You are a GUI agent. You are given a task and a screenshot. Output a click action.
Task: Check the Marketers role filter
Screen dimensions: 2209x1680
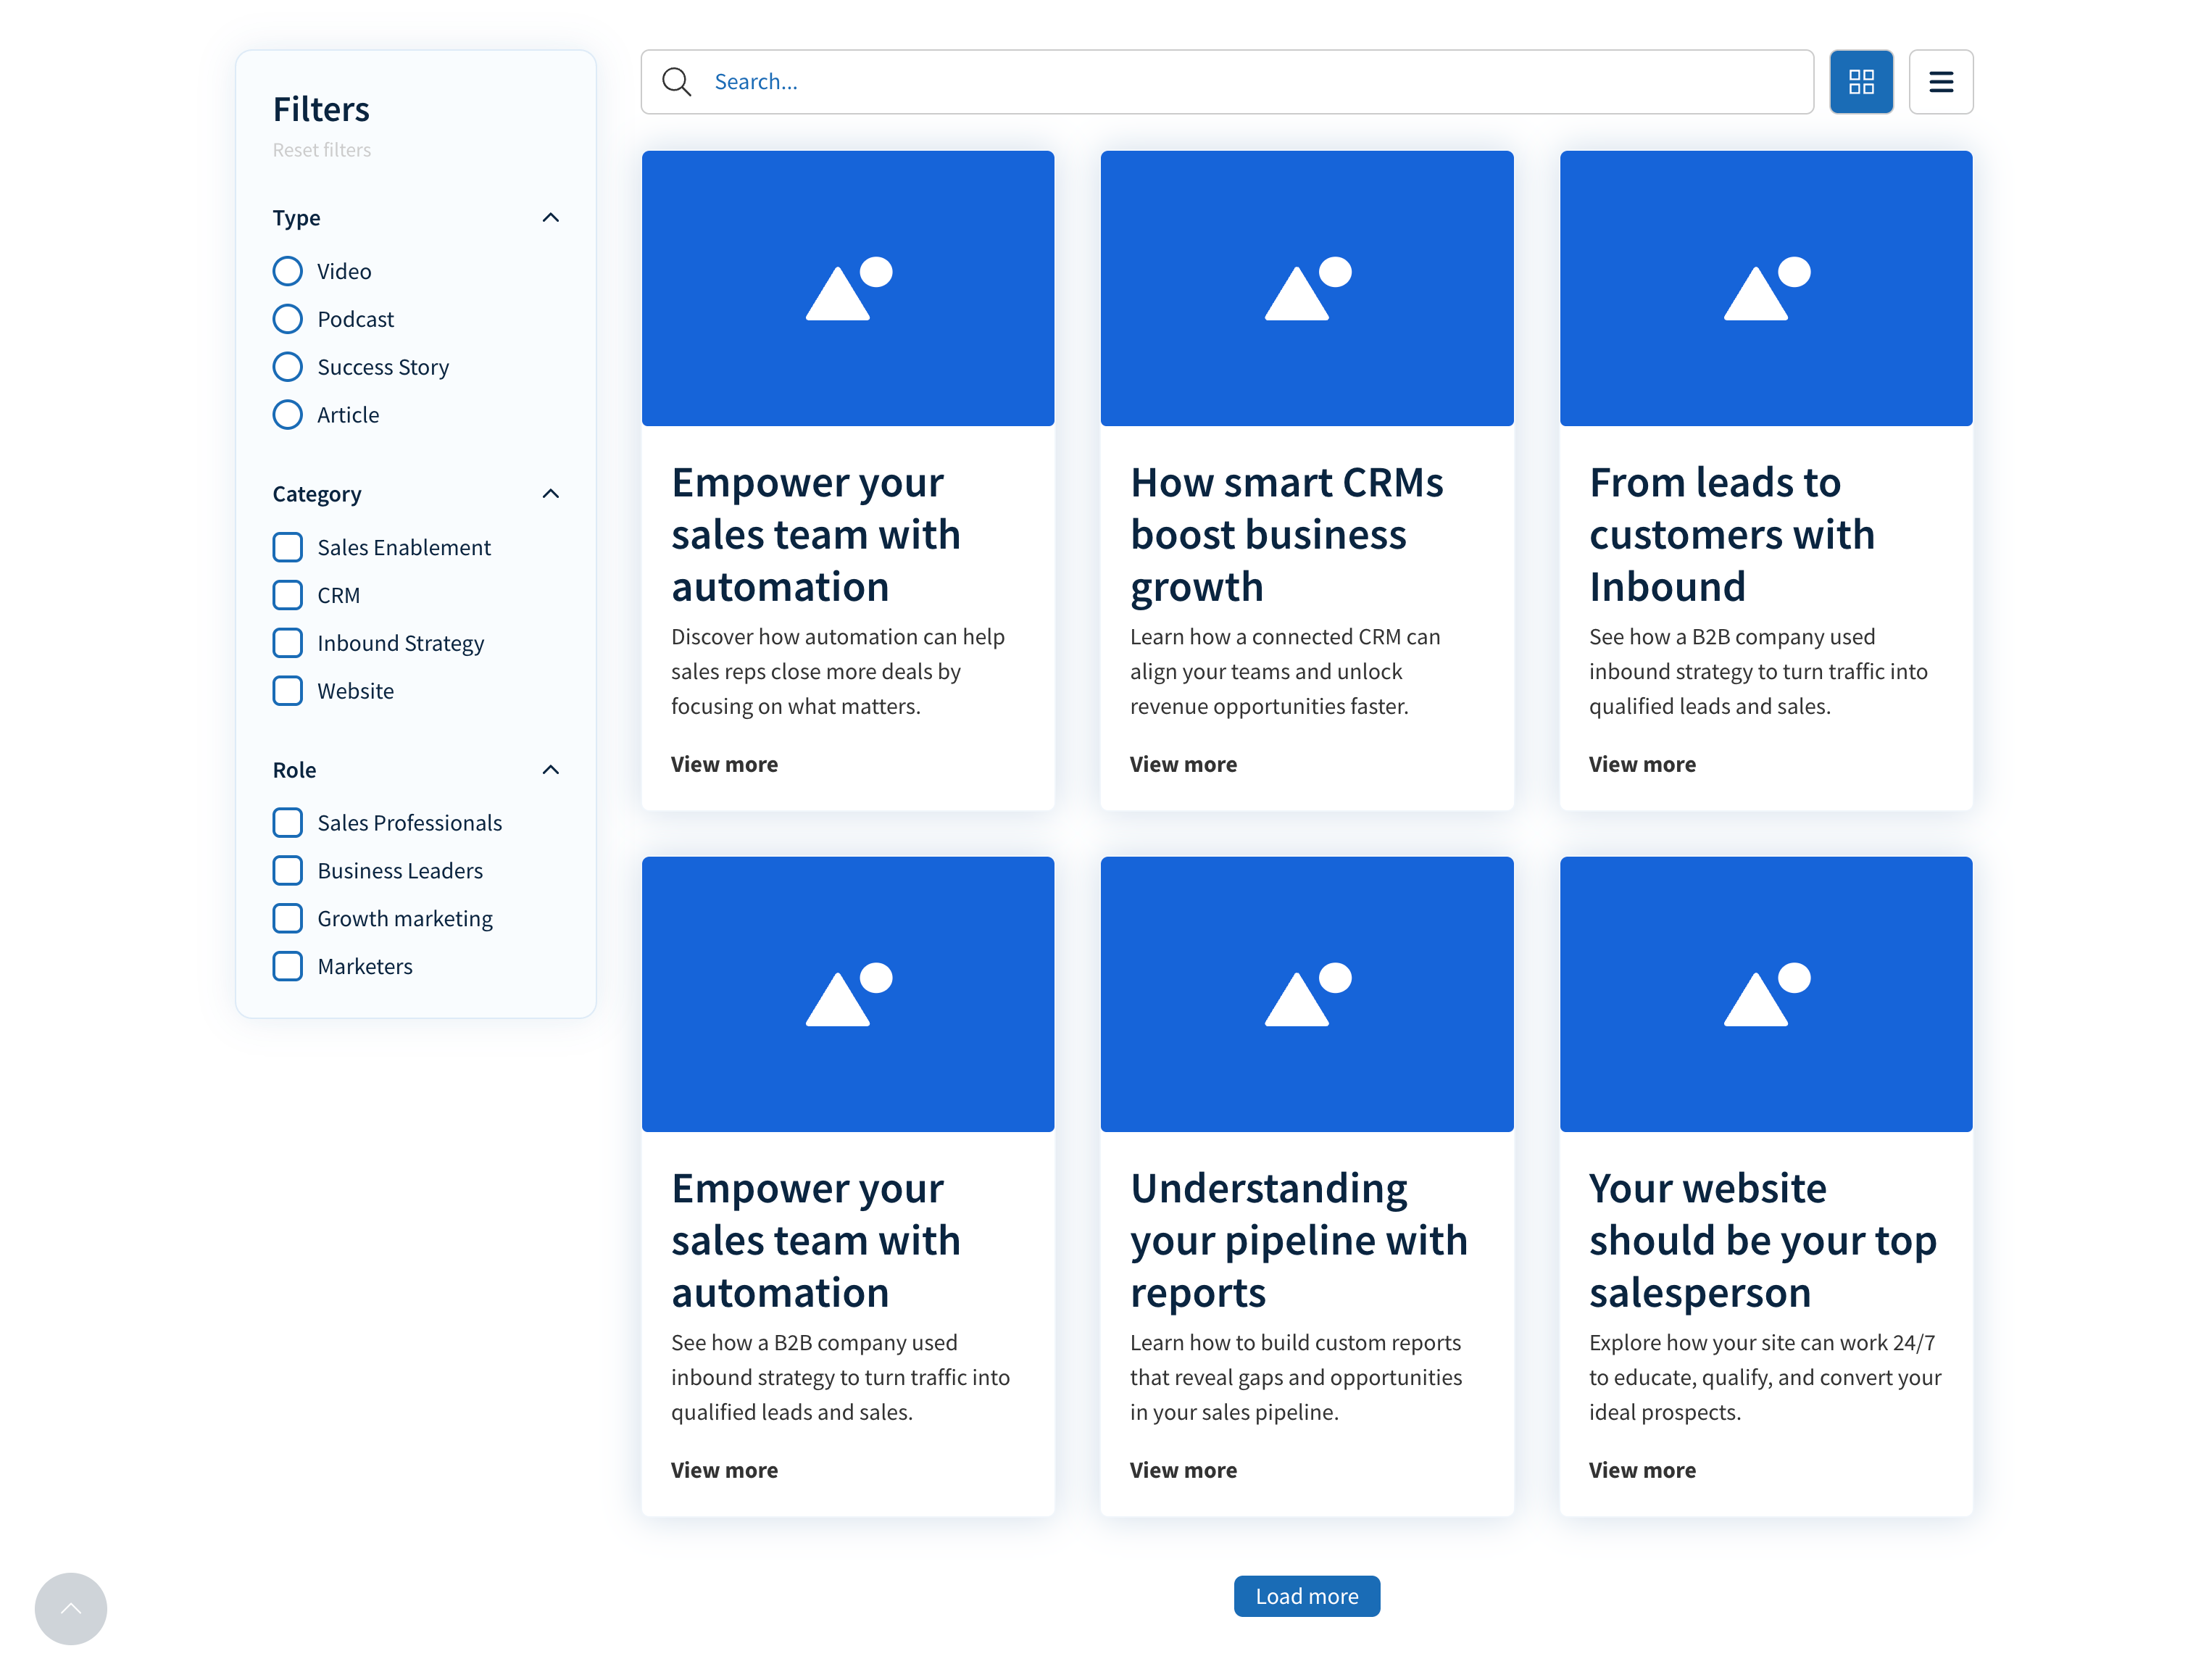pos(287,967)
